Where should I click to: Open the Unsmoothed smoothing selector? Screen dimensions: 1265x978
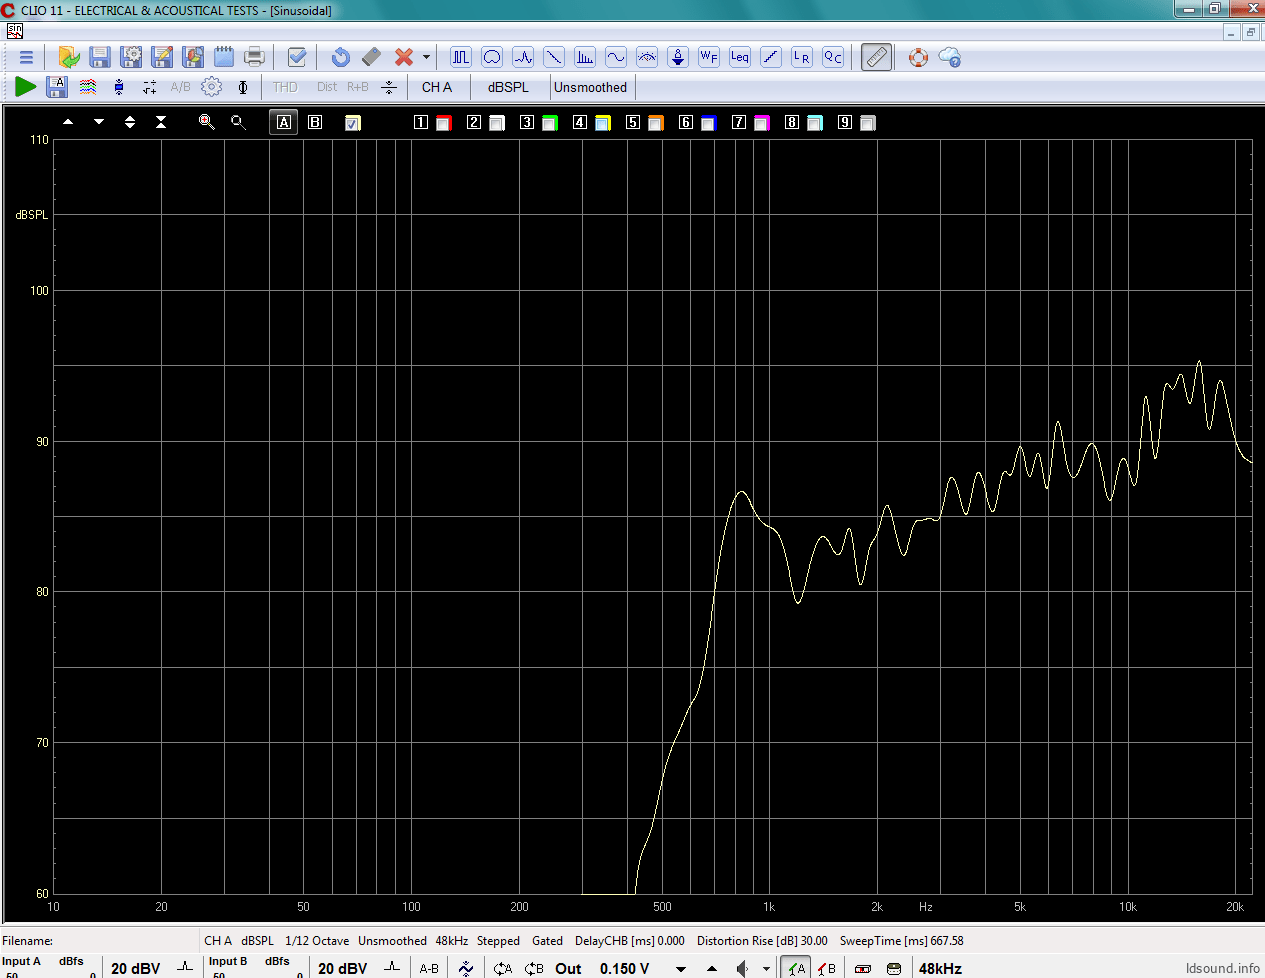[x=591, y=87]
